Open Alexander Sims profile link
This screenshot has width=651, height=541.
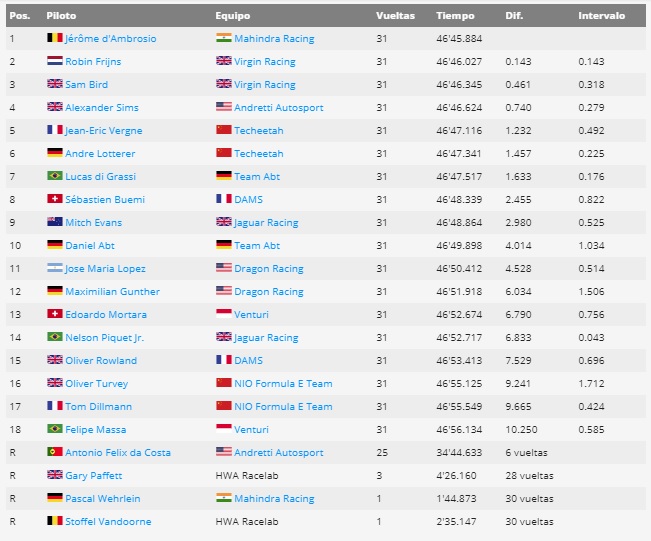pyautogui.click(x=102, y=108)
